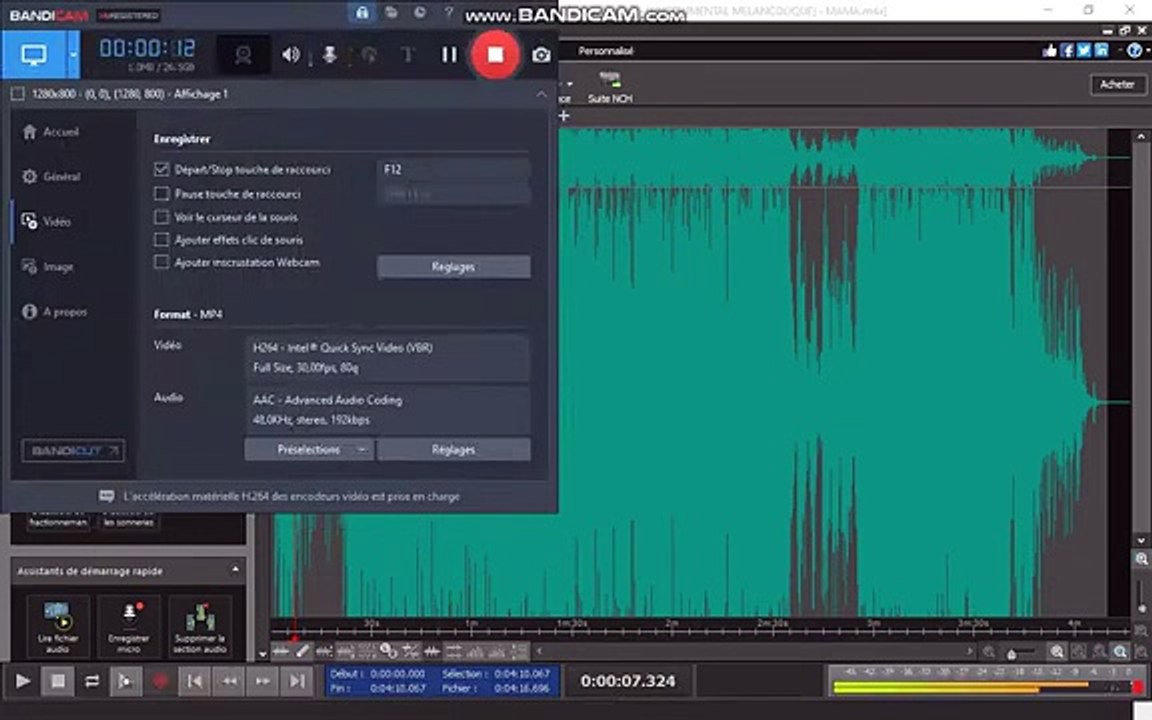Go to end of audio in WavePad
Viewport: 1152px width, 720px height.
[297, 681]
